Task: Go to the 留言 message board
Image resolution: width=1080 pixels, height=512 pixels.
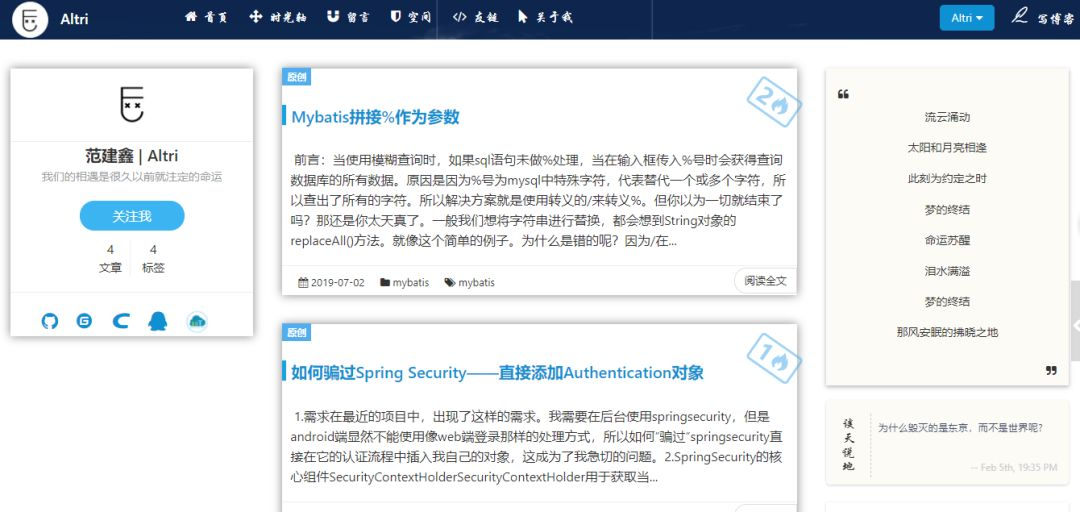Action: coord(348,17)
